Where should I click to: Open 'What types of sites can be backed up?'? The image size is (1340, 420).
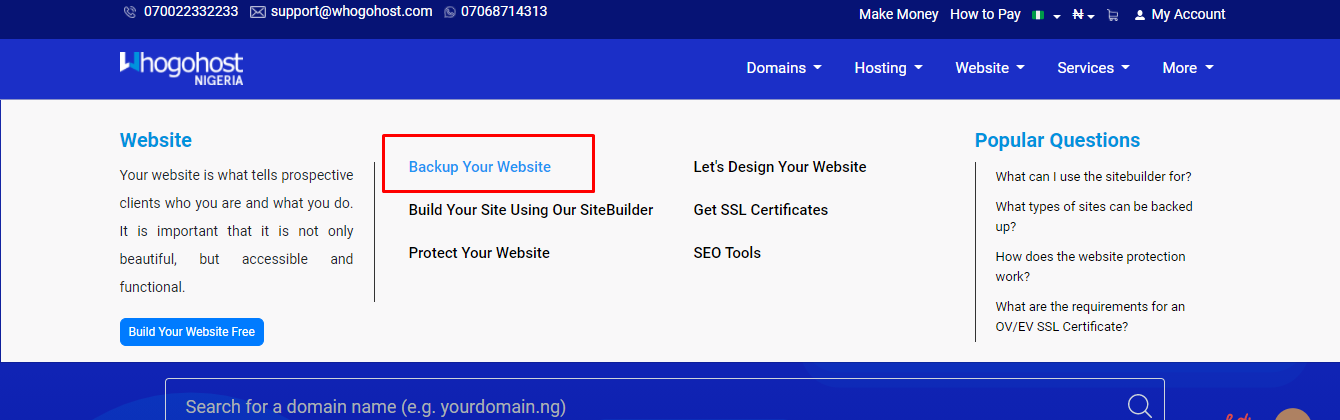[x=1094, y=216]
